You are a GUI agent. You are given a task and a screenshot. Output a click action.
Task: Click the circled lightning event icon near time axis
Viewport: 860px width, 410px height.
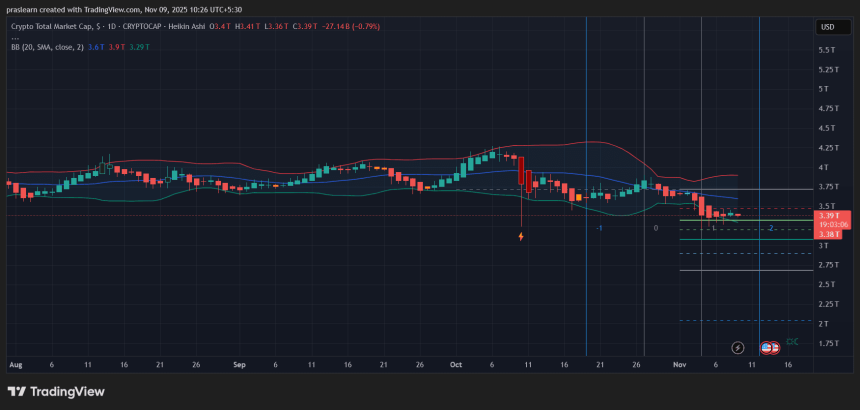738,347
